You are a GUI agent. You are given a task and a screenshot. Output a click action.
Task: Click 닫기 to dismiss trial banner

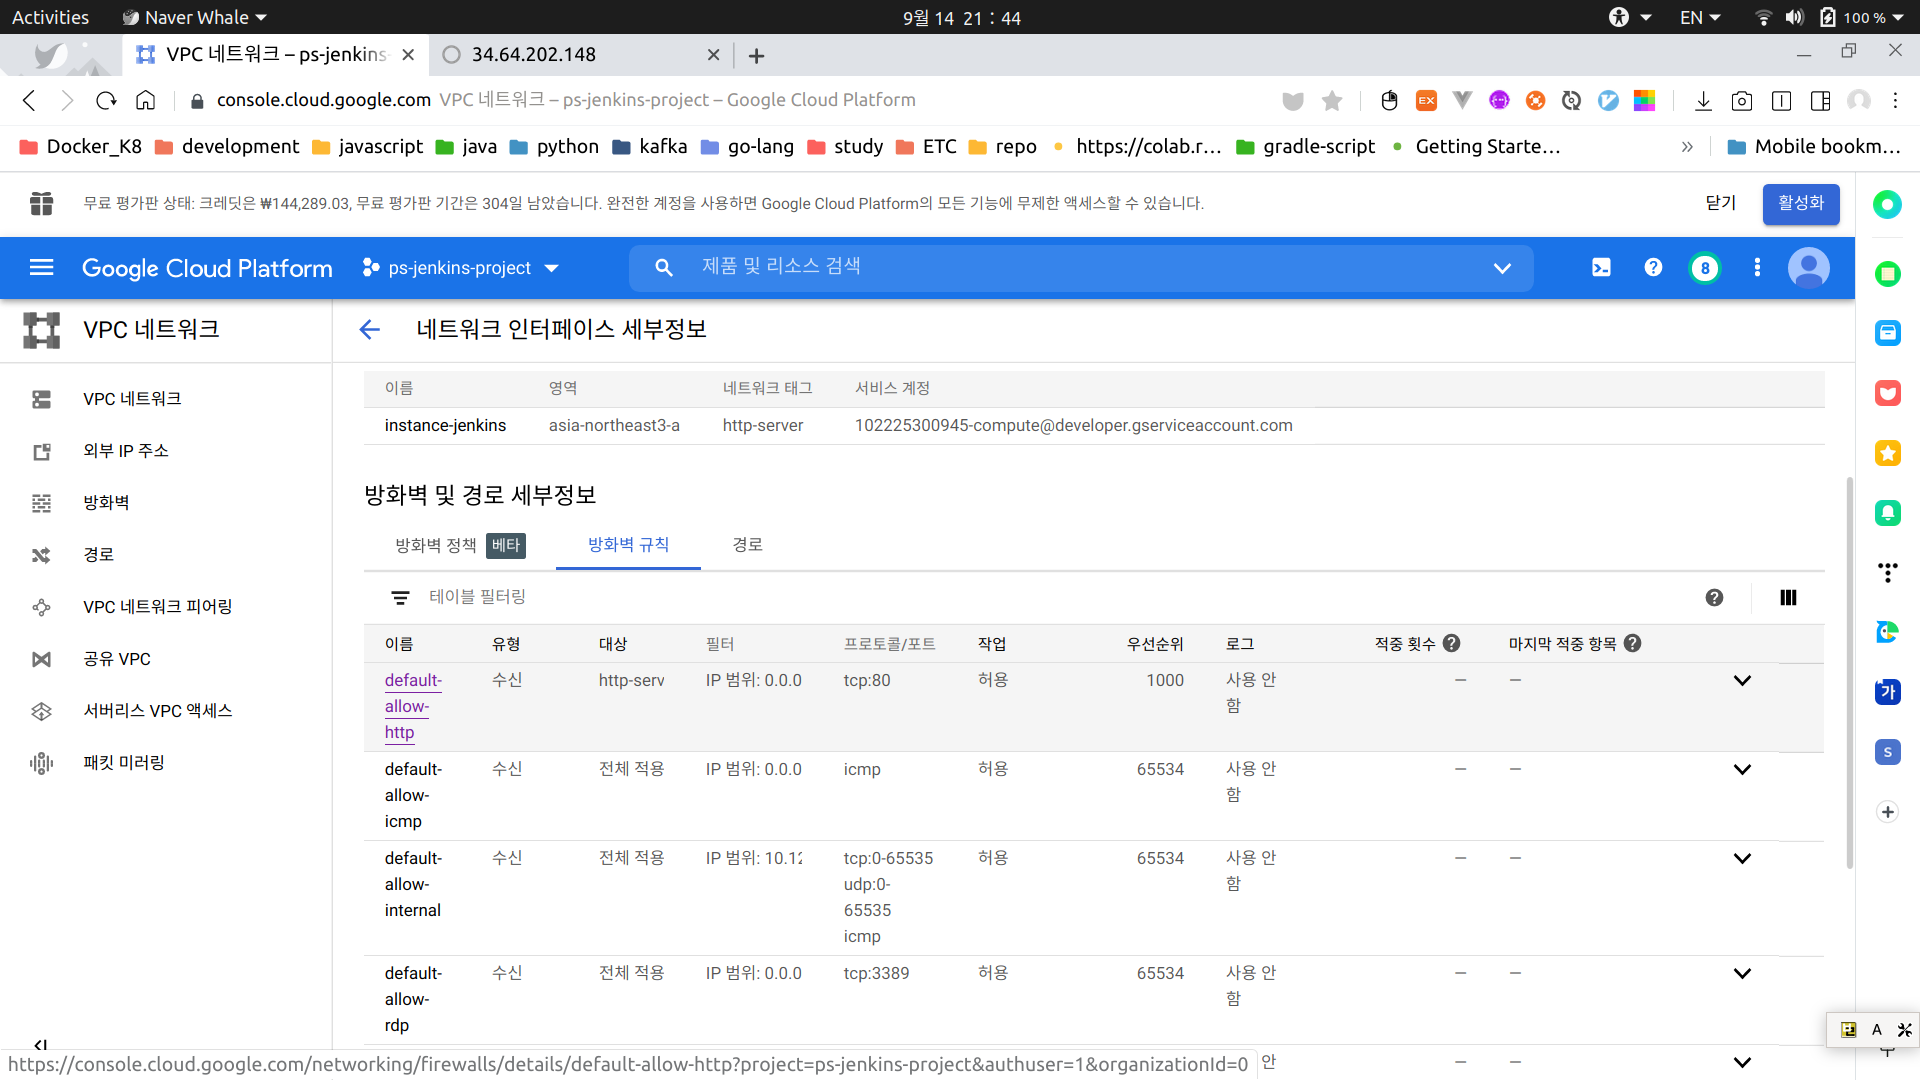click(x=1720, y=203)
